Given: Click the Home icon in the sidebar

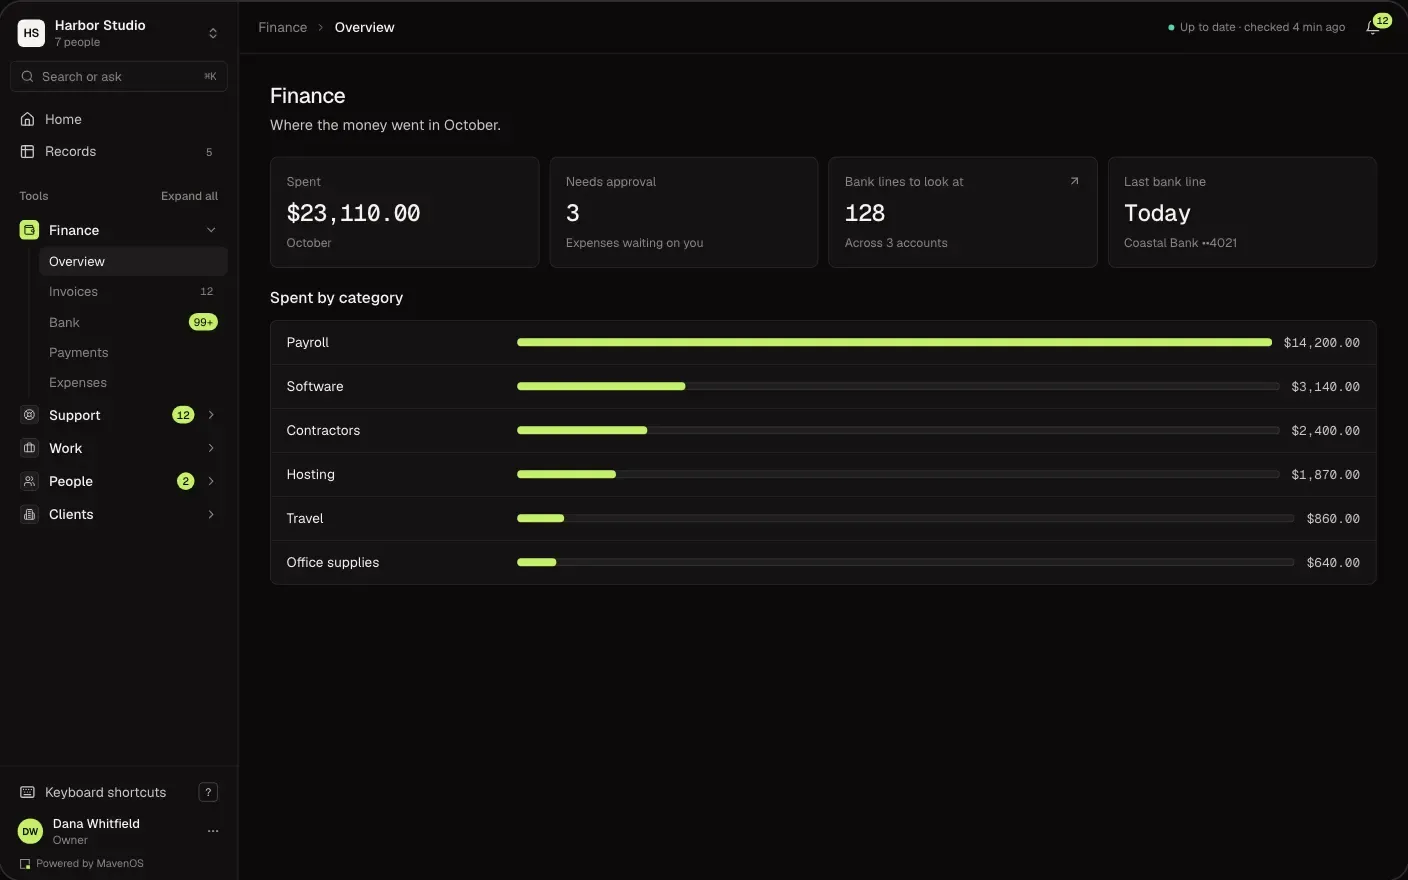Looking at the screenshot, I should [x=28, y=119].
